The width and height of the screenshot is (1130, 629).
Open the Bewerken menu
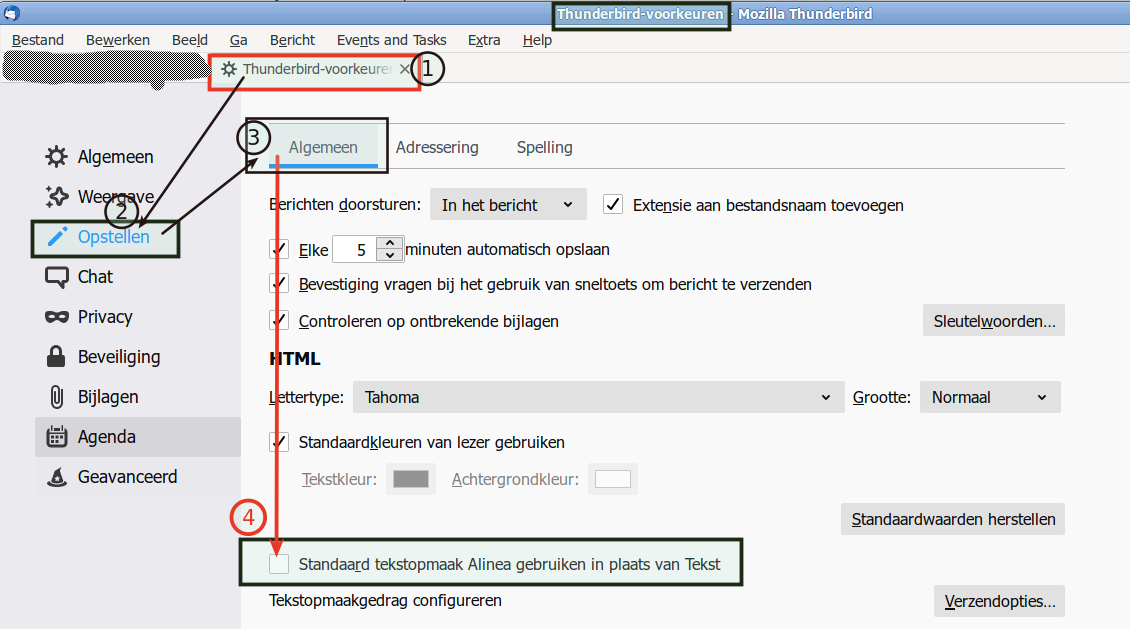[117, 40]
